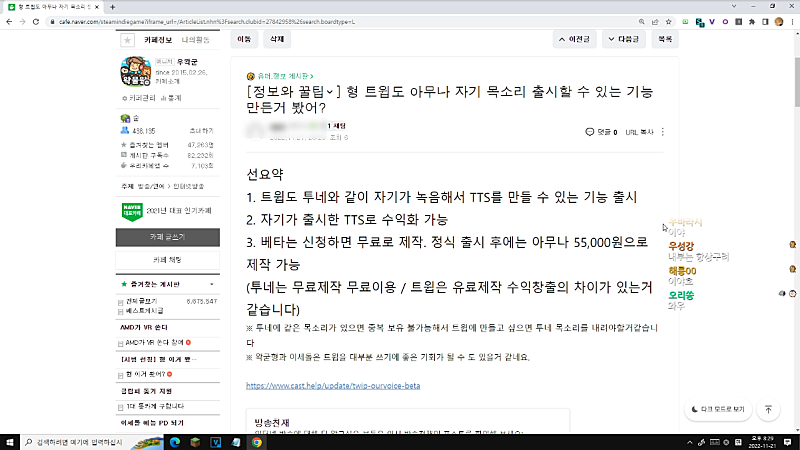This screenshot has width=800, height=450.
Task: Bookmark this page with star icon
Action: (x=668, y=22)
